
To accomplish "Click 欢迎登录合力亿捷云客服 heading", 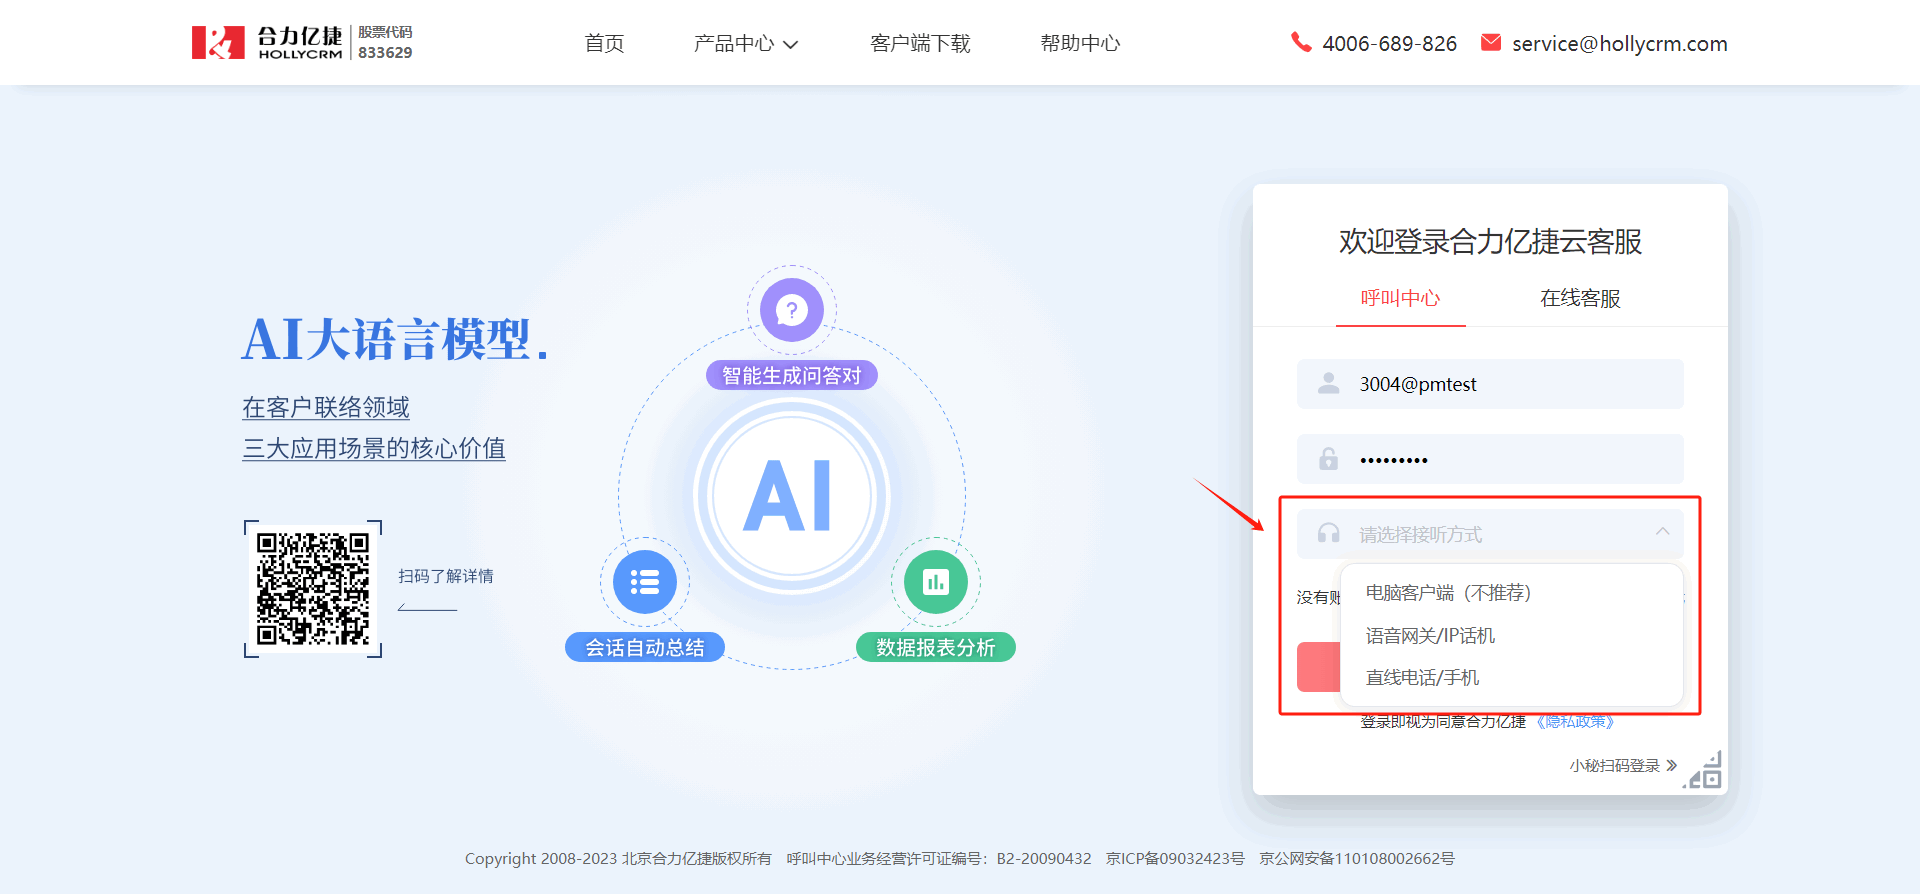I will coord(1490,241).
